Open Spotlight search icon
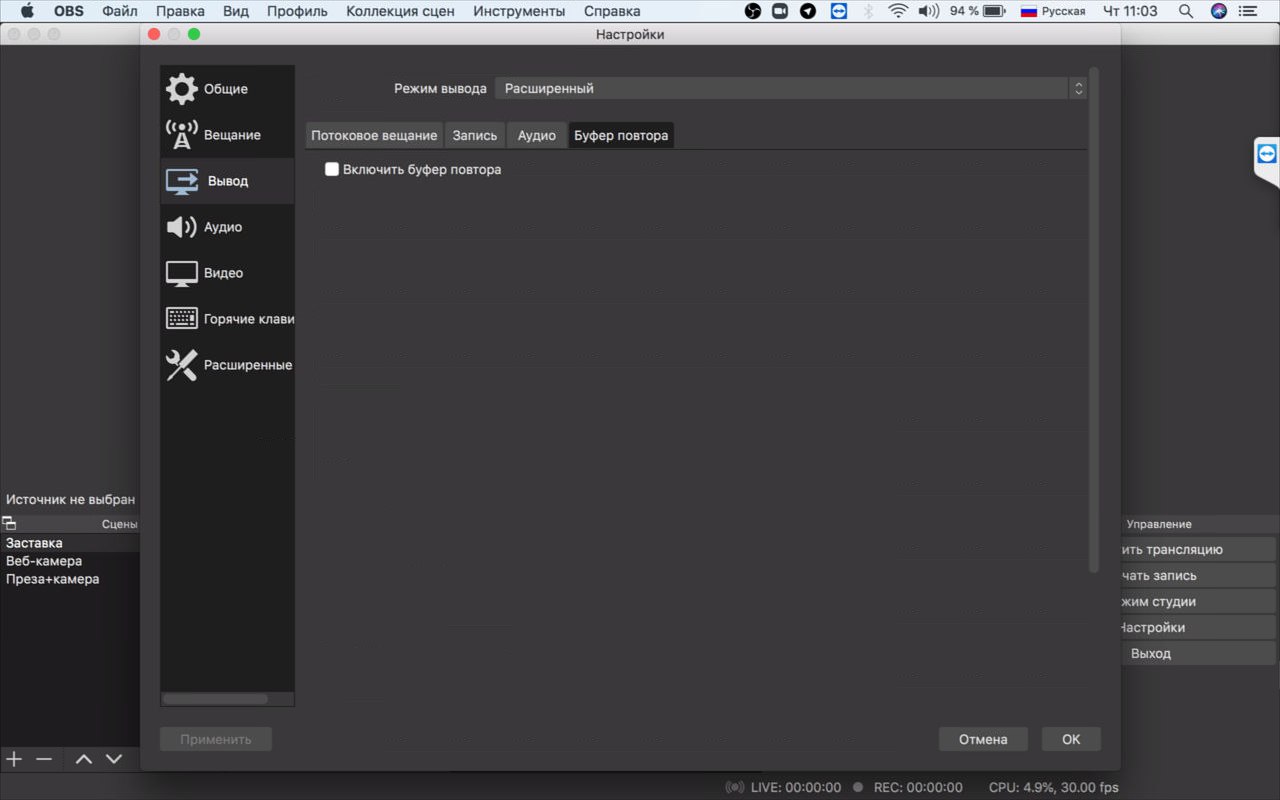 [1186, 11]
